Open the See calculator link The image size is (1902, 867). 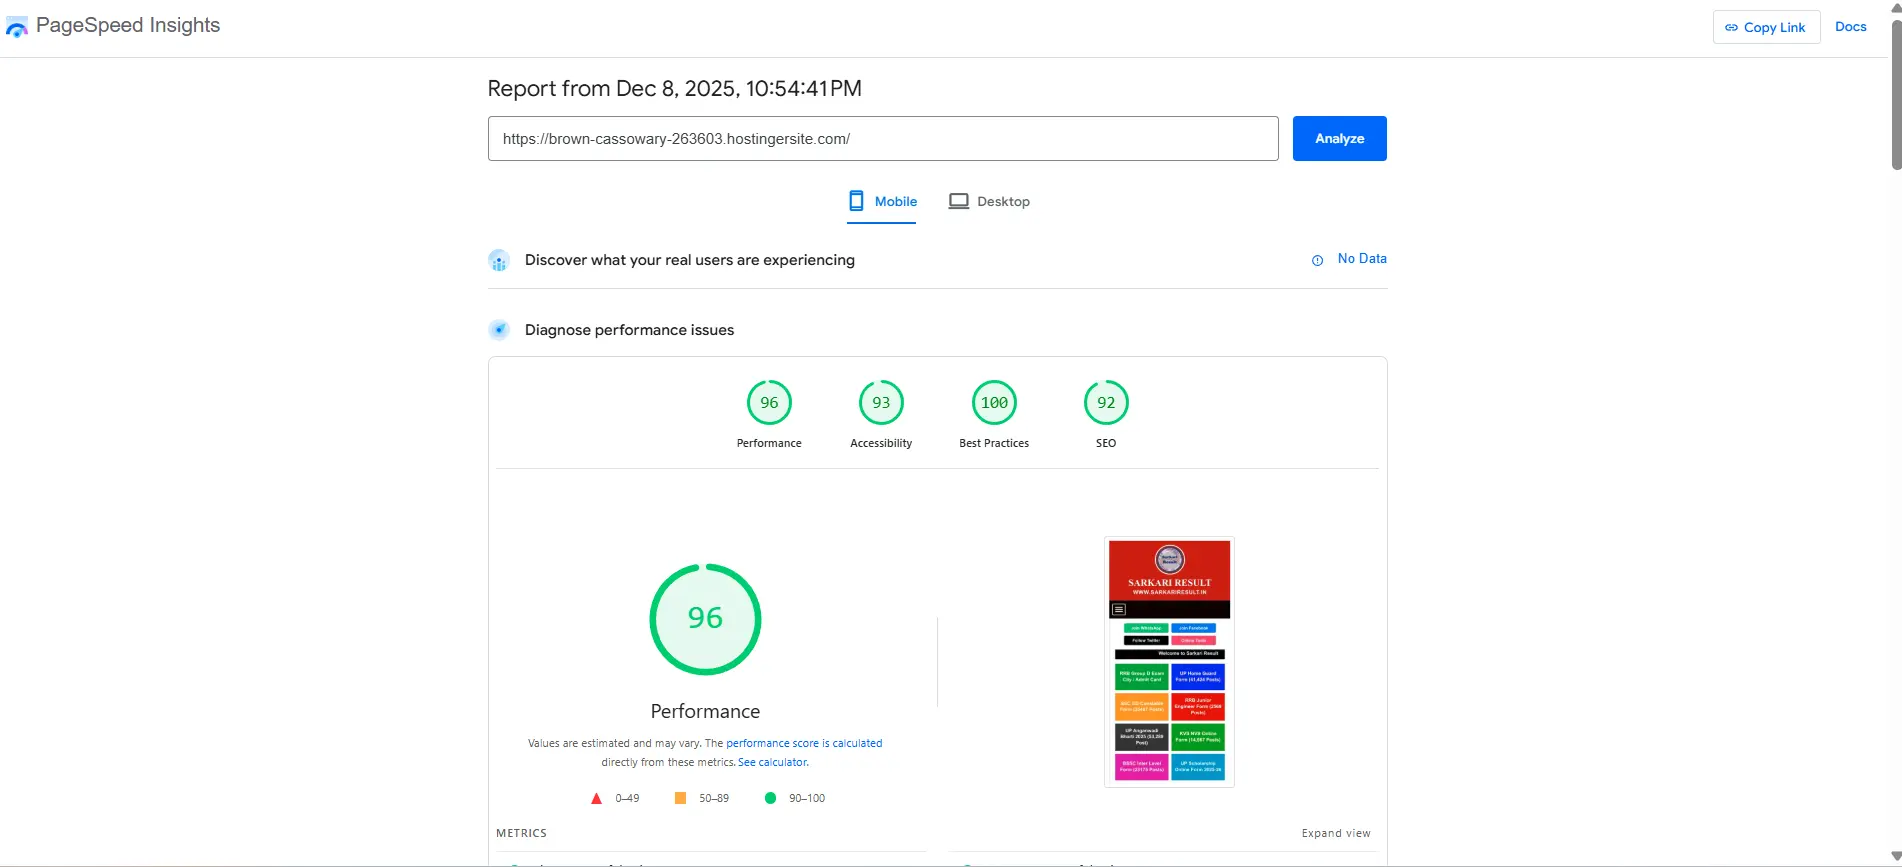[x=773, y=762]
